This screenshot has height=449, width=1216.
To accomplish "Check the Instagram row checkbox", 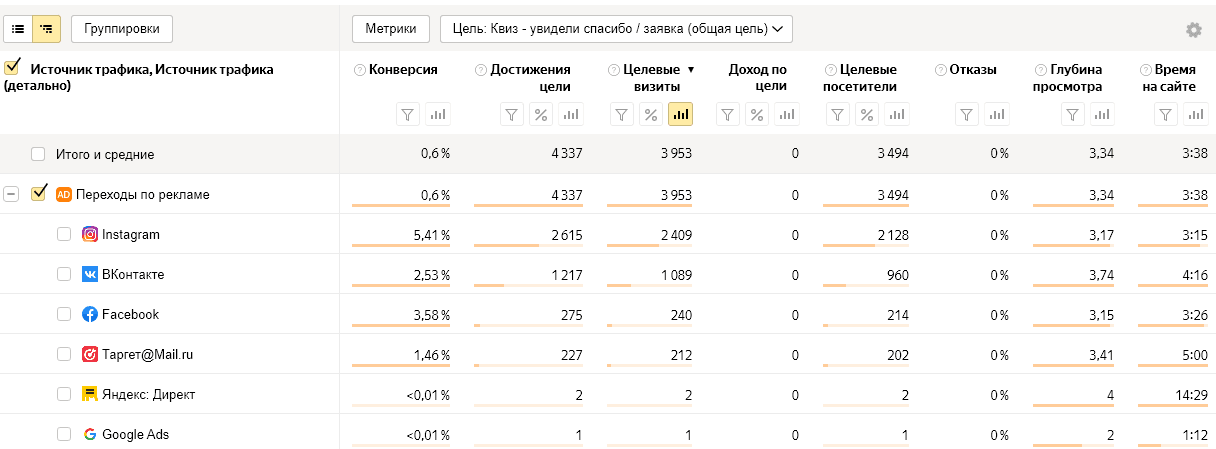I will [64, 234].
